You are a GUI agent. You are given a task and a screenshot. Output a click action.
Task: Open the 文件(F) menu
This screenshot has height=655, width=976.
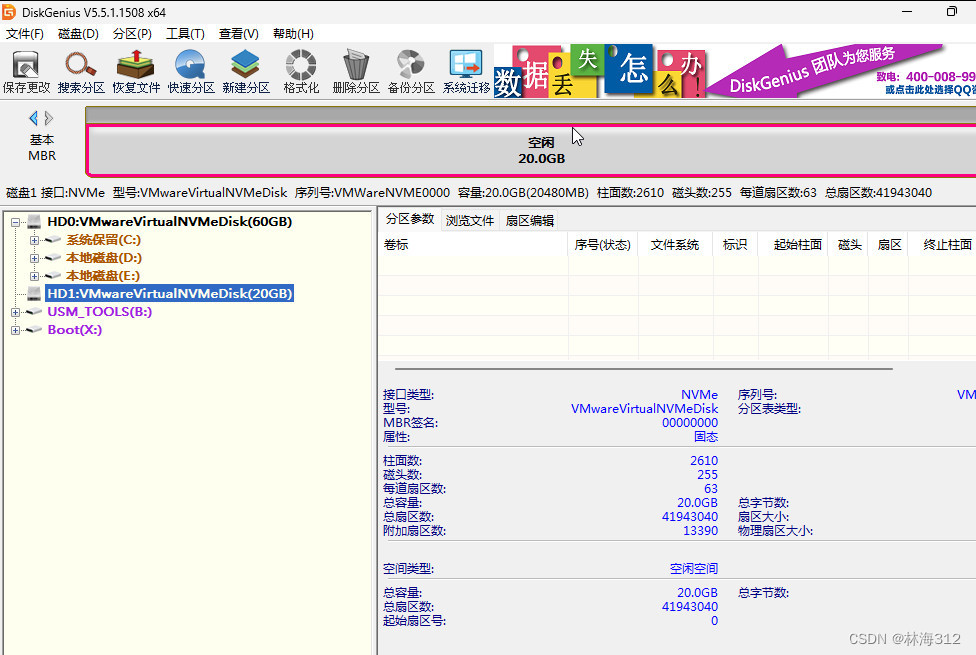tap(25, 34)
